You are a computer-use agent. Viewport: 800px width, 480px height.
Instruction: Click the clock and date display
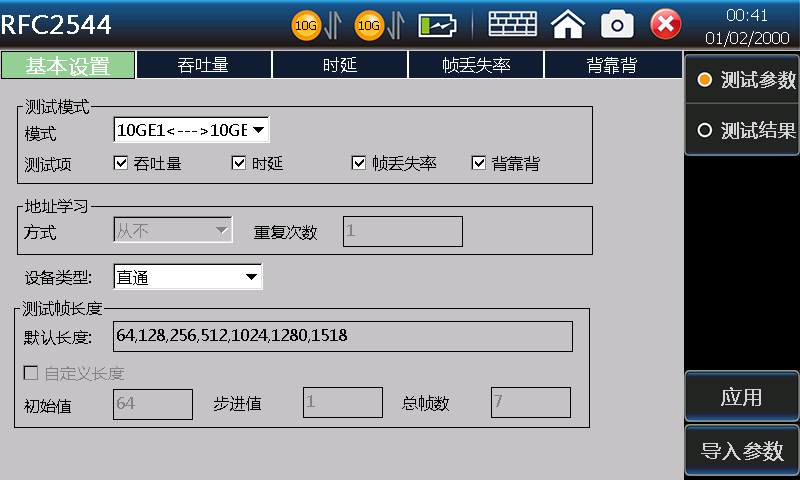747,25
